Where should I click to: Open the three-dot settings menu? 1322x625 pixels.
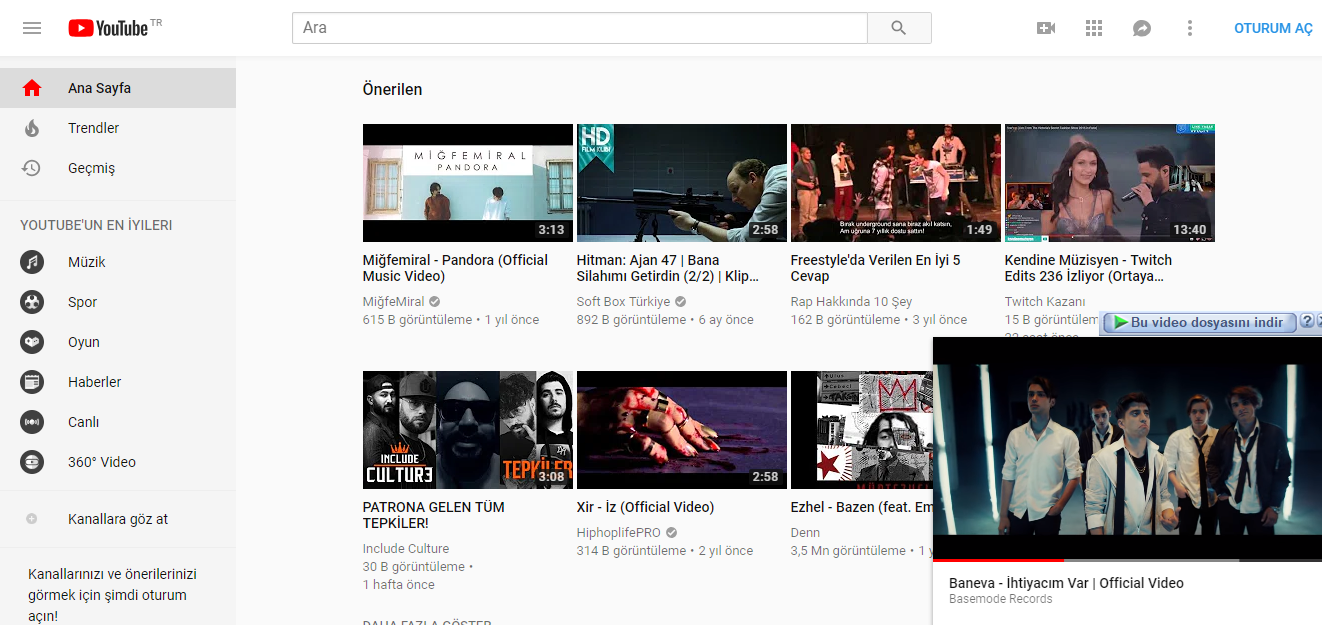[x=1190, y=28]
